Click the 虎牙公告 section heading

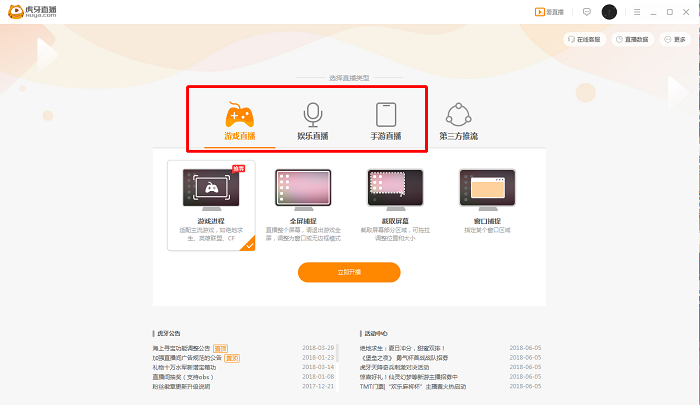click(169, 334)
